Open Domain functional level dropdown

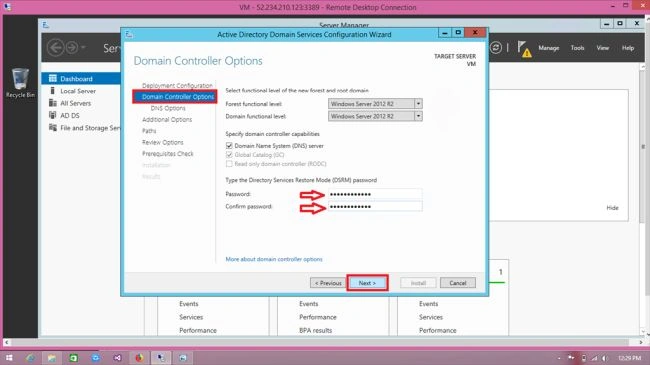pyautogui.click(x=418, y=116)
